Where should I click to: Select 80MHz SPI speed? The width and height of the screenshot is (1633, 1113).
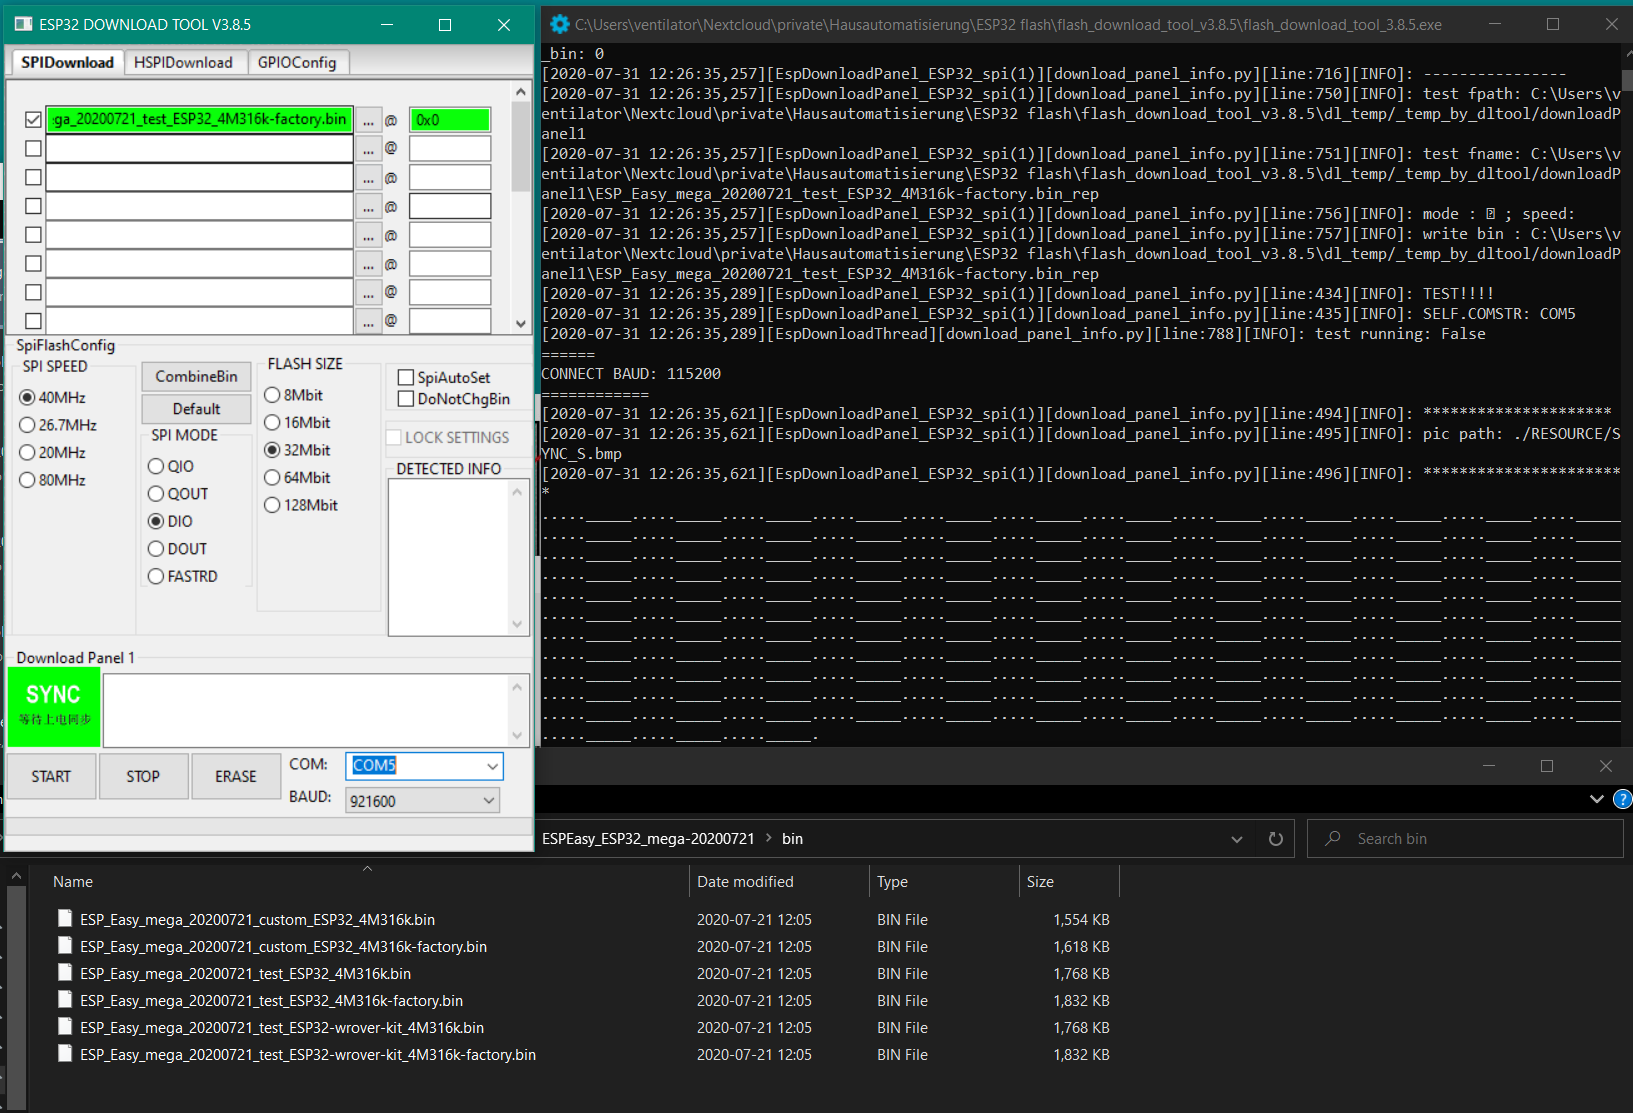point(27,480)
